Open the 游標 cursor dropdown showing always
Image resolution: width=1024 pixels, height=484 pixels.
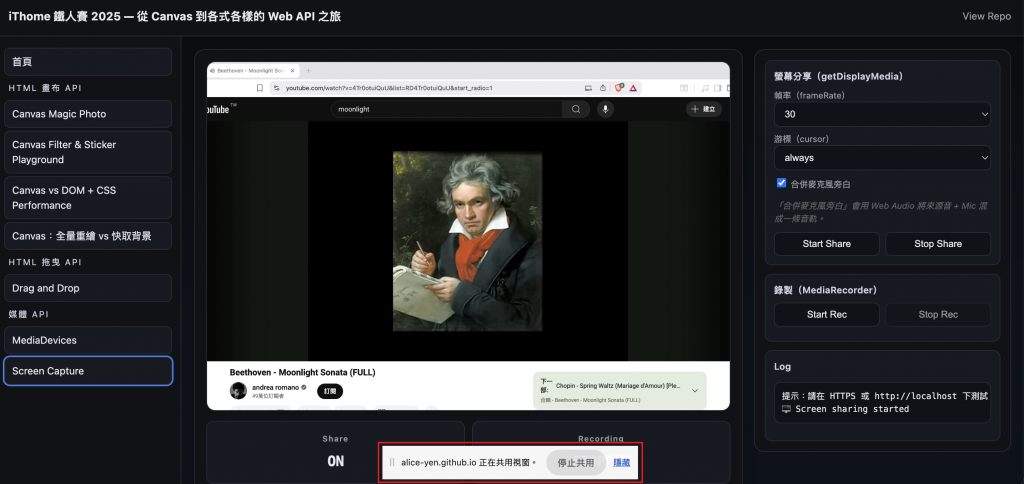882,157
